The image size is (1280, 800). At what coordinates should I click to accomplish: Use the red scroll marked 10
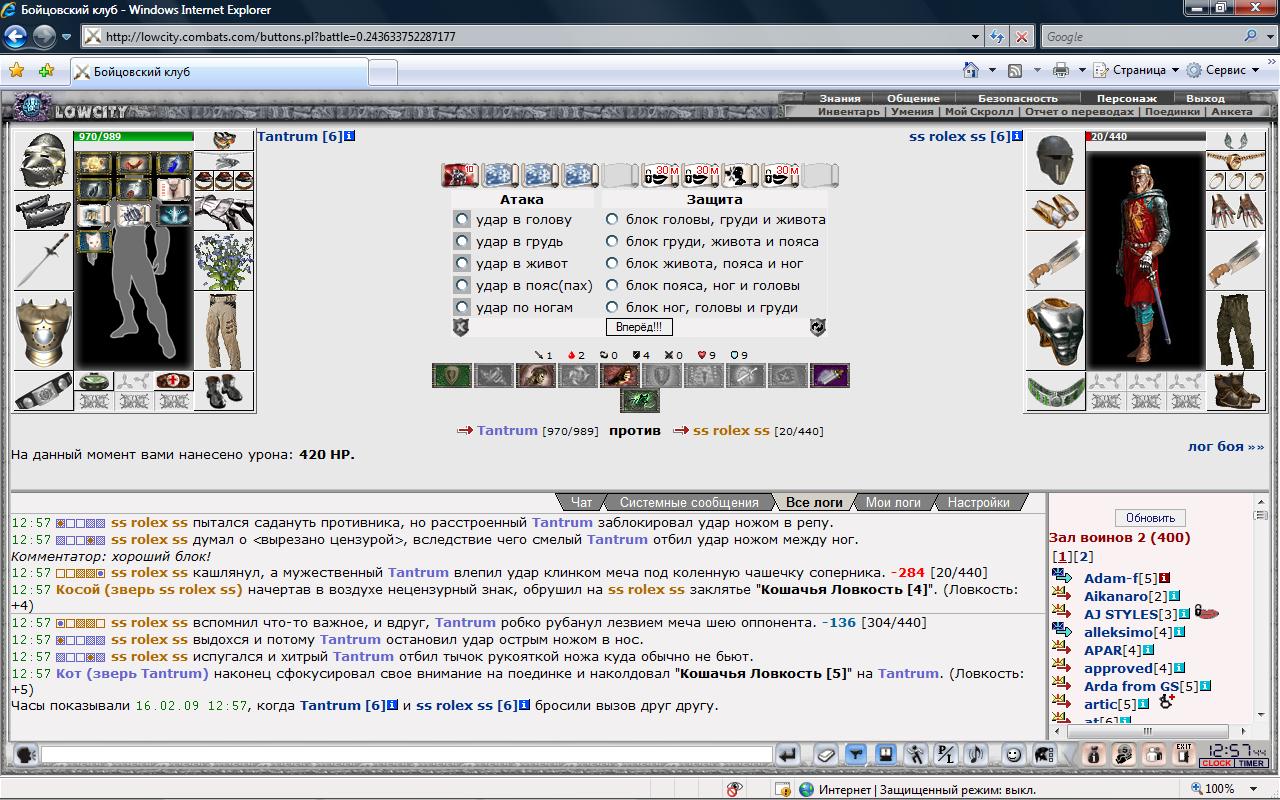(460, 175)
